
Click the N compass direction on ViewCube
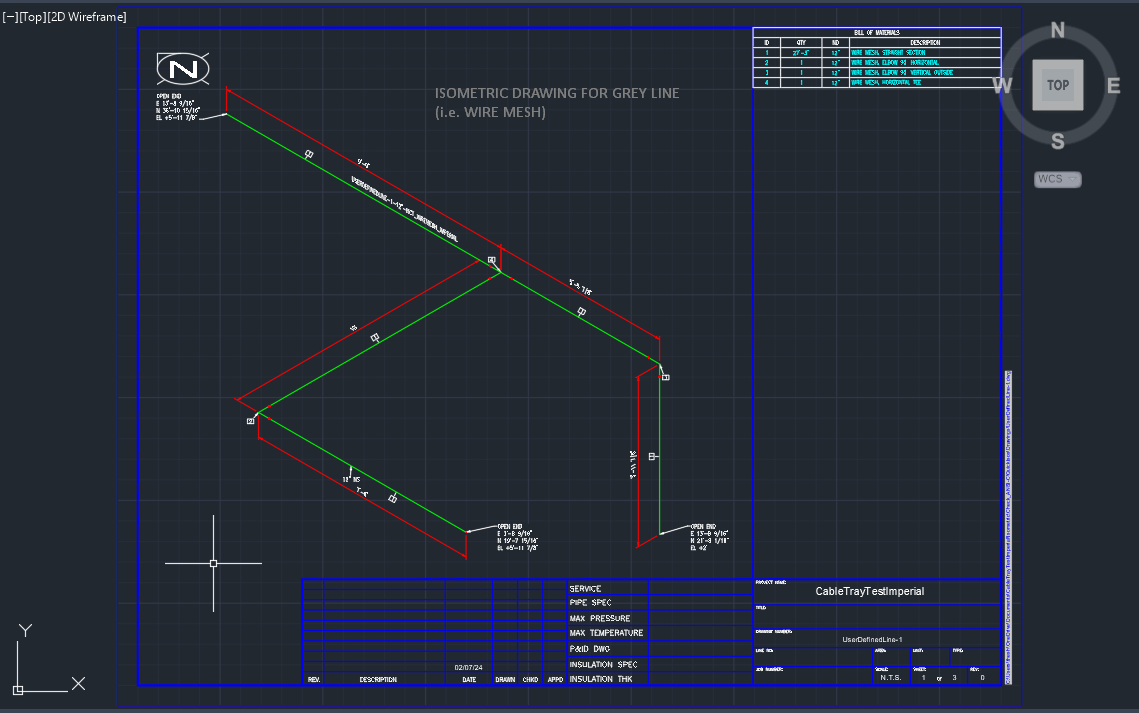coord(1058,30)
